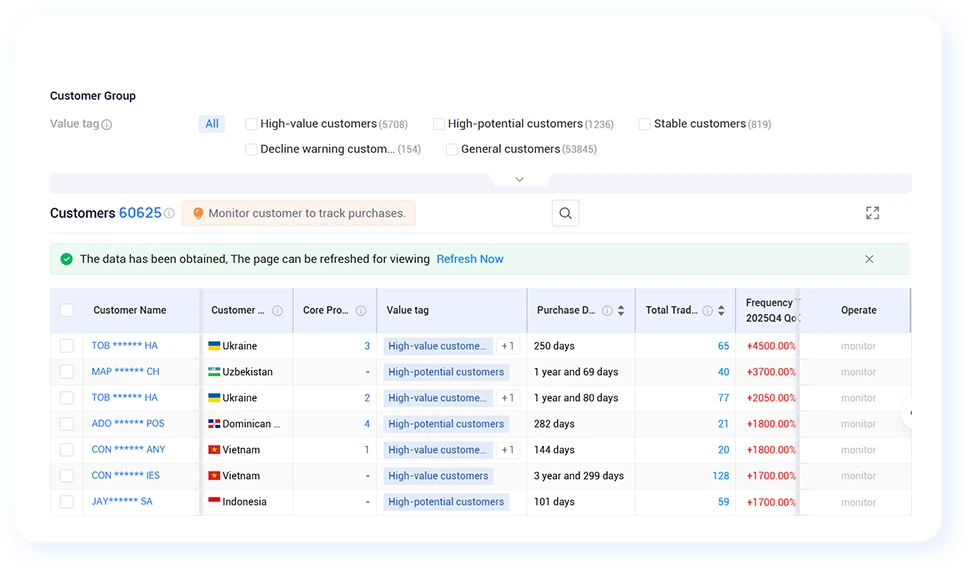The height and width of the screenshot is (574, 974).
Task: Click the Indonesia flag icon
Action: [214, 501]
